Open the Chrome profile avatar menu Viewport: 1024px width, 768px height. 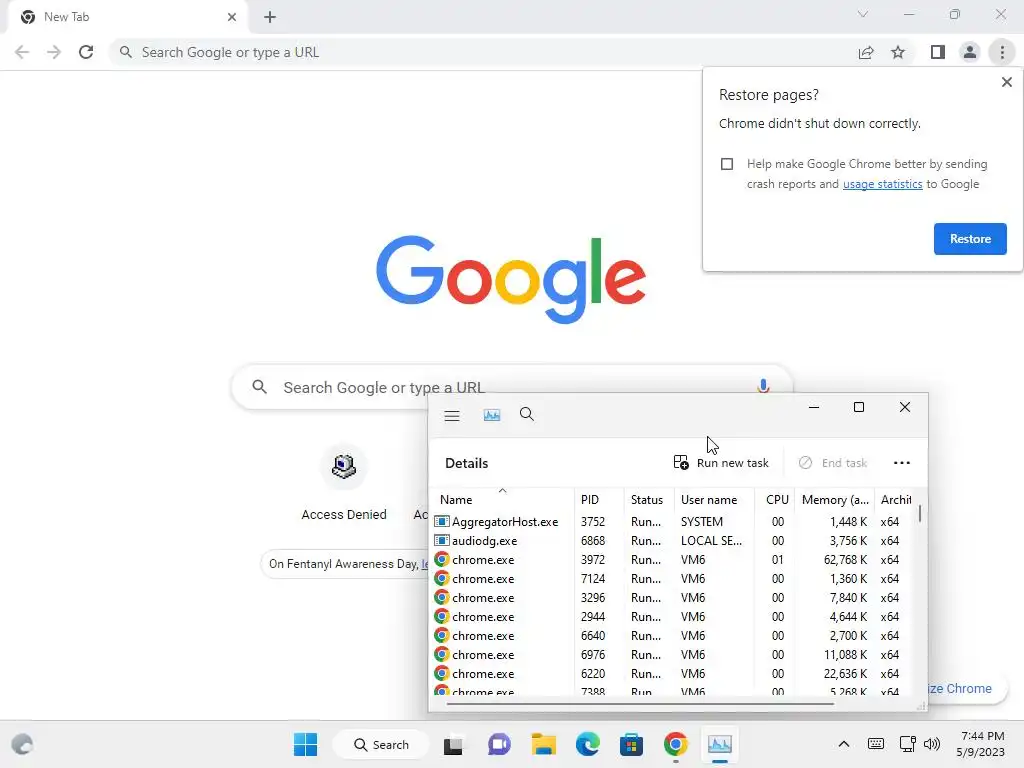coord(970,52)
